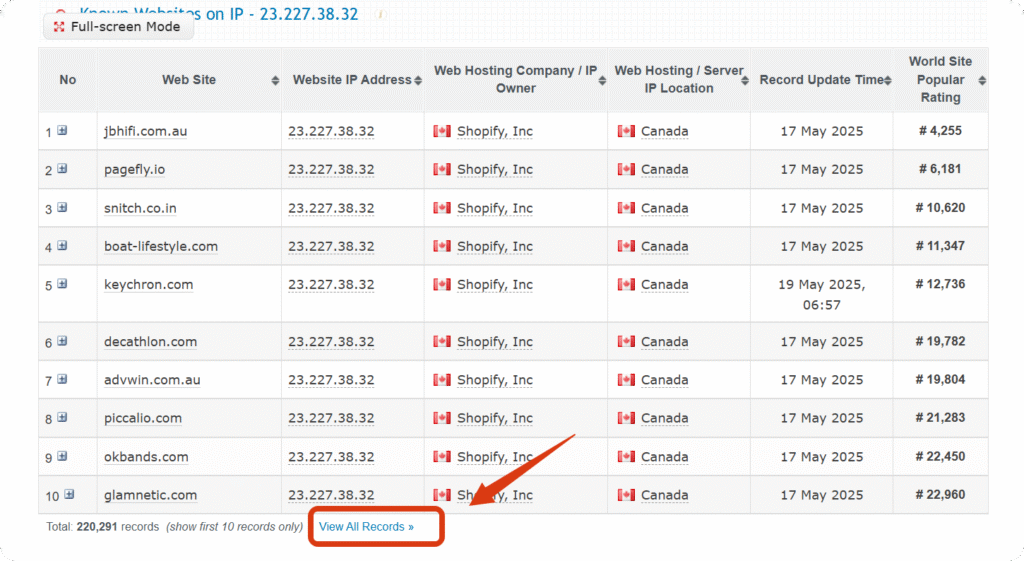1024x561 pixels.
Task: Click rating # 22,450 cell
Action: (x=940, y=456)
